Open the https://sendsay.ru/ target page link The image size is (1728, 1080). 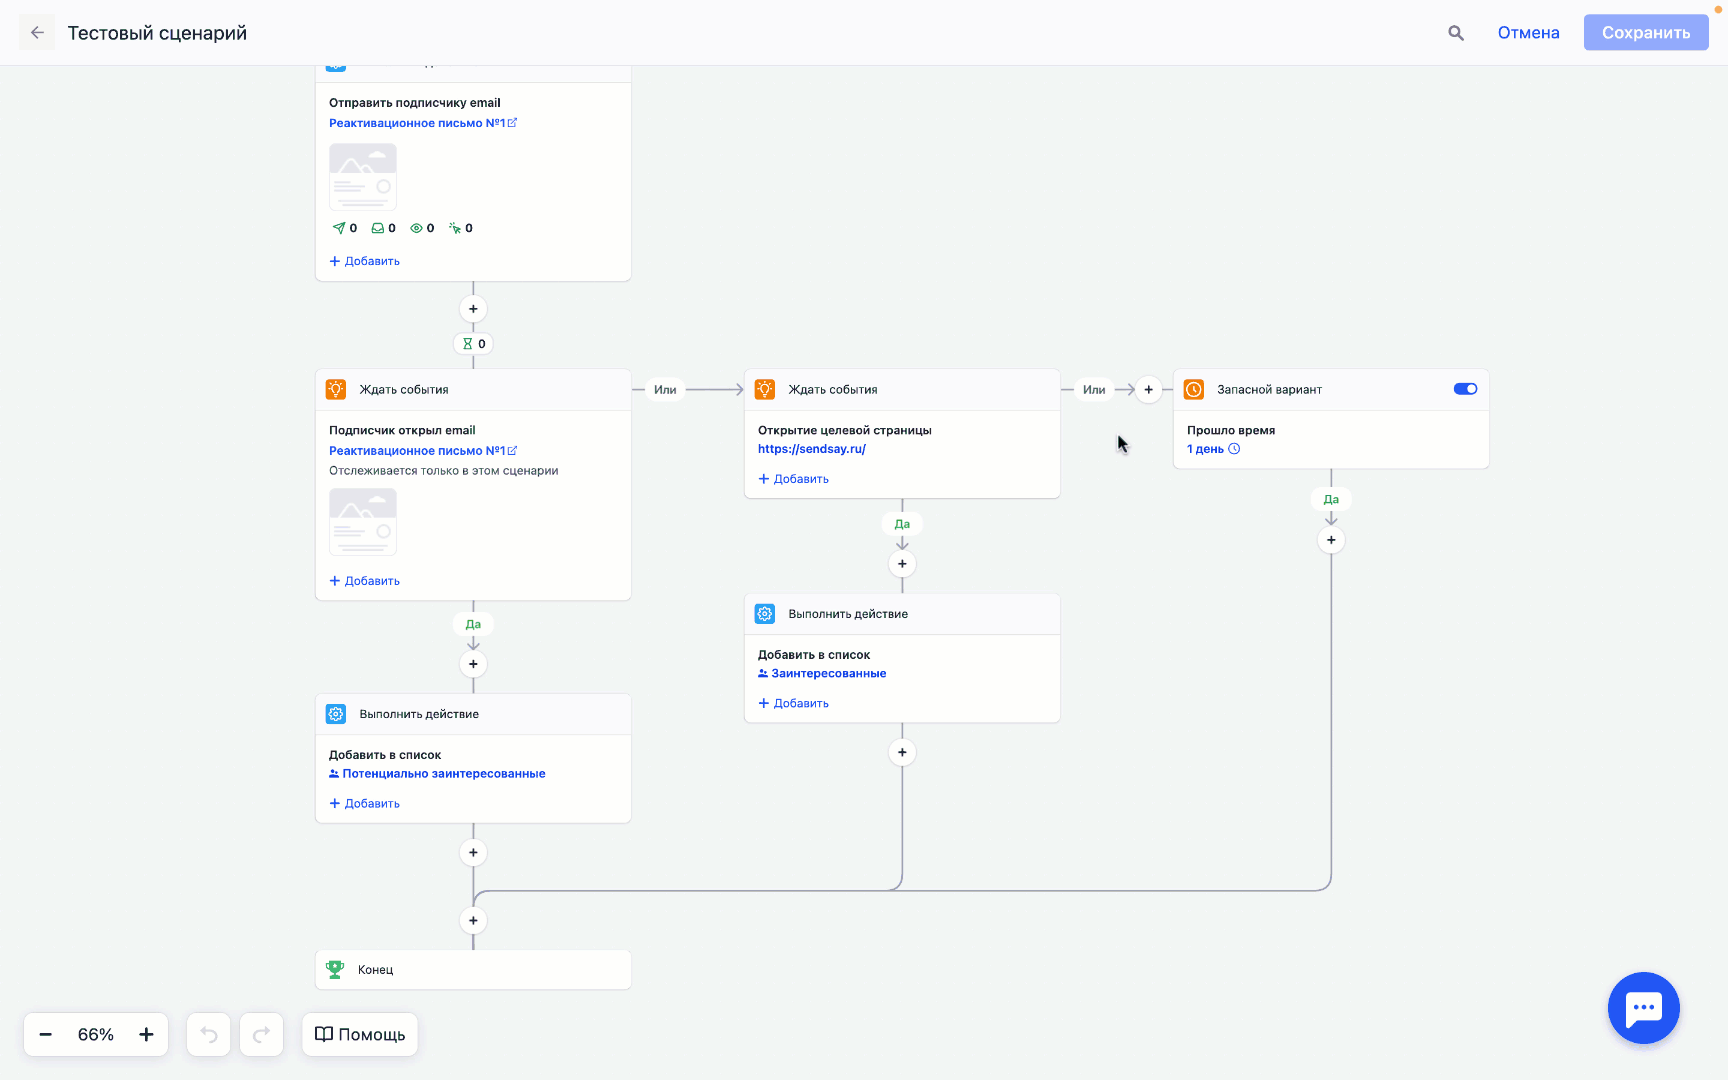tap(811, 449)
